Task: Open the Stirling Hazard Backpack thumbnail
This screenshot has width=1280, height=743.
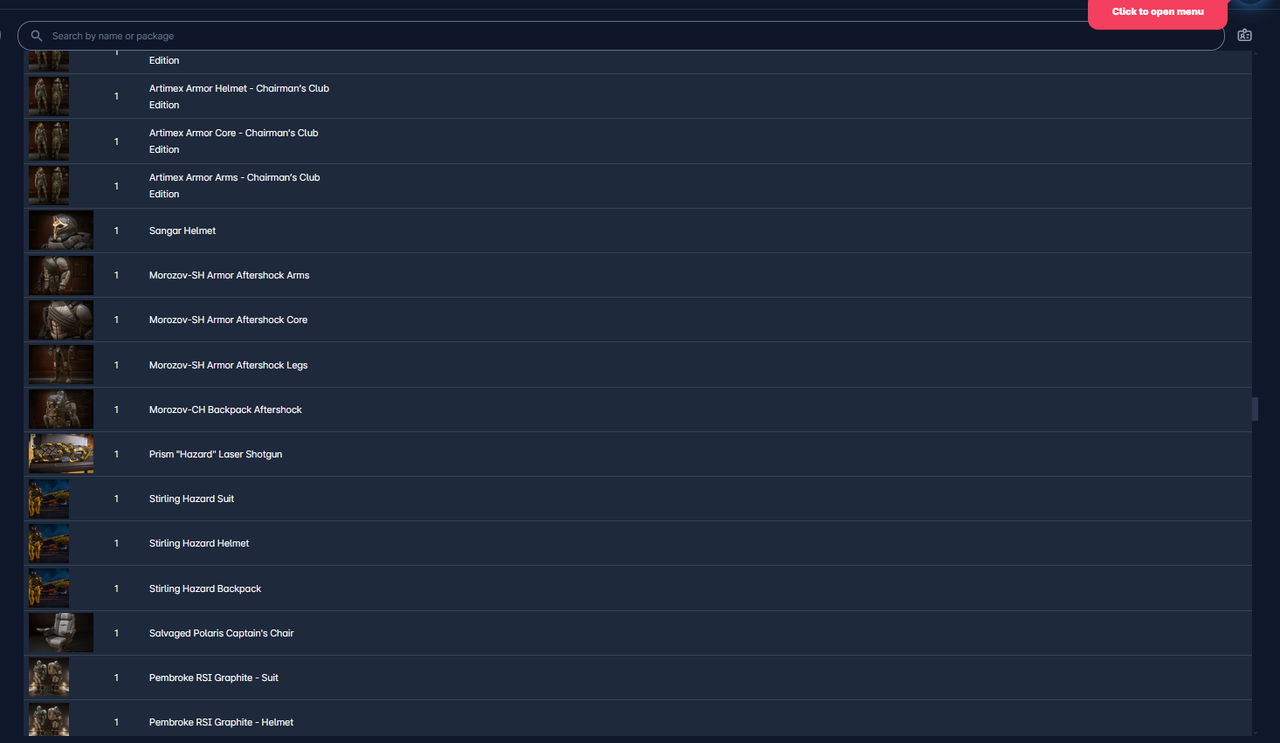Action: click(x=49, y=588)
